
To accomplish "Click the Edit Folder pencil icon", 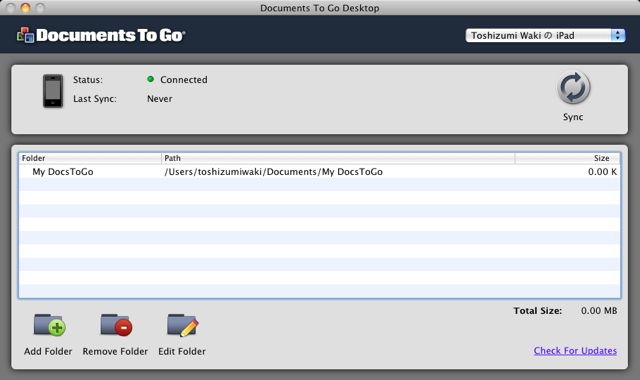I will pos(183,325).
